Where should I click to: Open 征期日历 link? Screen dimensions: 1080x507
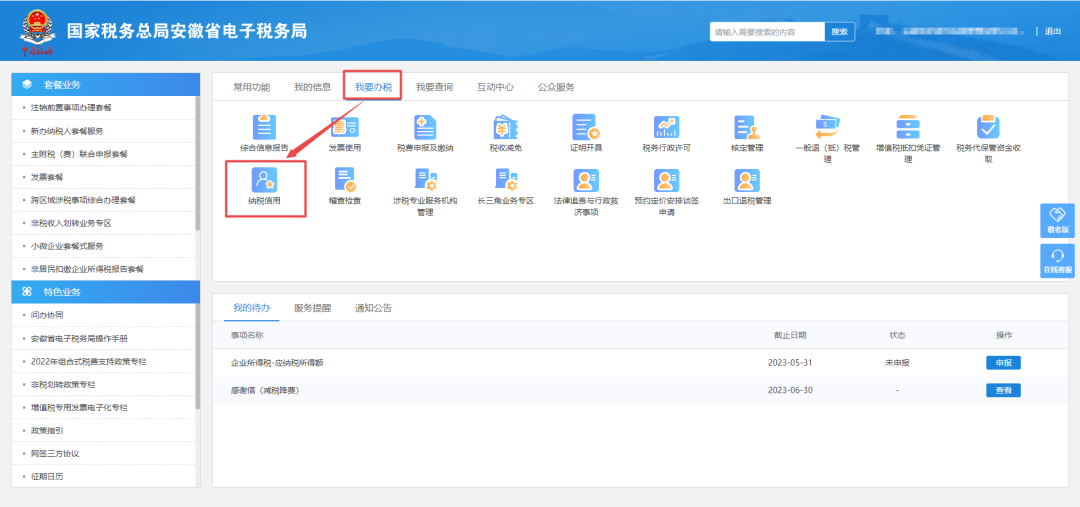pos(47,477)
